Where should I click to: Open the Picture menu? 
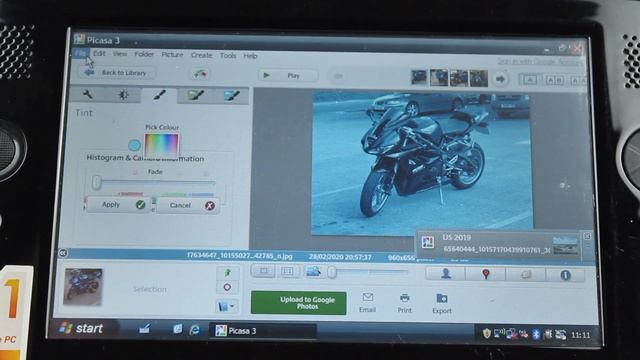(172, 54)
